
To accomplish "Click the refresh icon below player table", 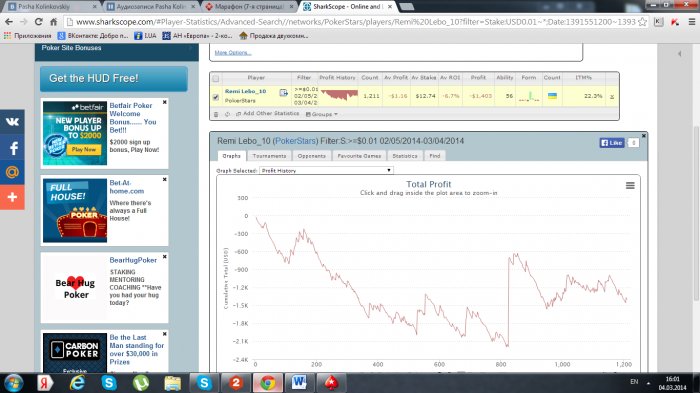I will [227, 114].
